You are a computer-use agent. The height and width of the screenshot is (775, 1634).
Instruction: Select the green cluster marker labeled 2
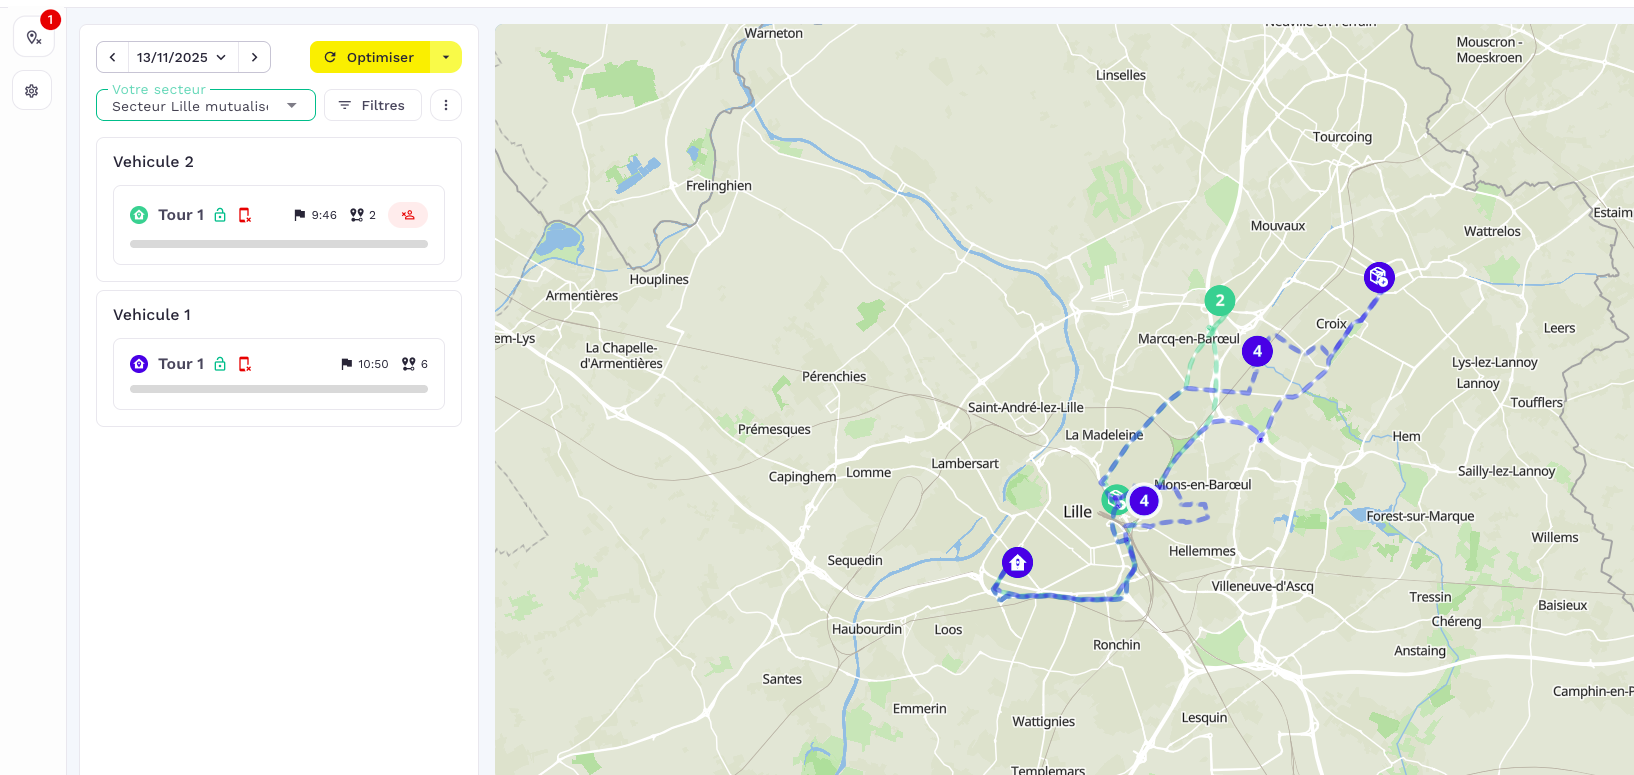coord(1220,300)
